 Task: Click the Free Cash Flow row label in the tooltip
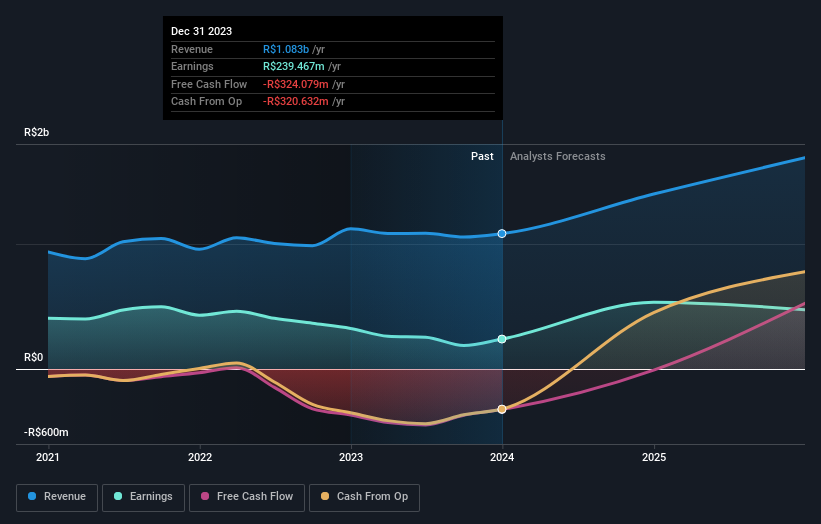click(209, 84)
